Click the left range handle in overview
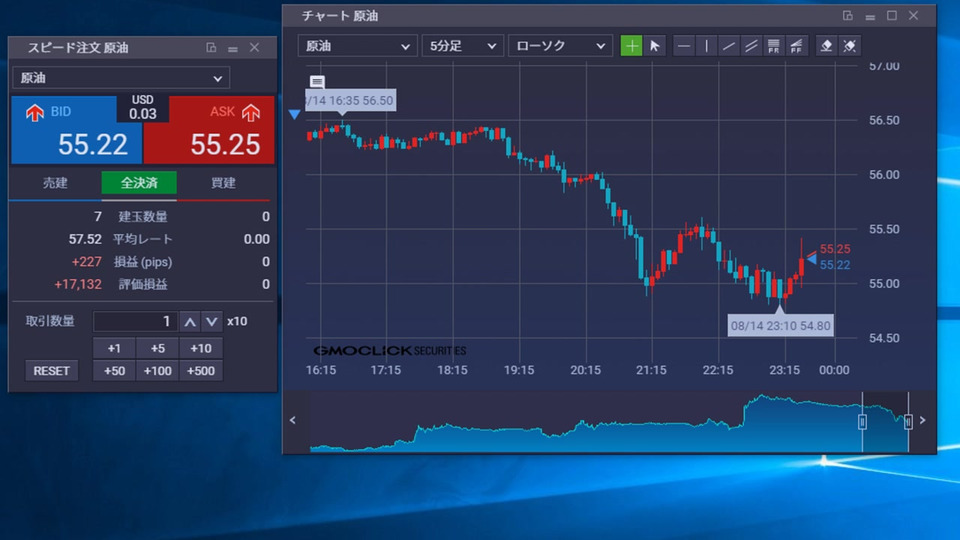This screenshot has width=960, height=540. point(862,422)
